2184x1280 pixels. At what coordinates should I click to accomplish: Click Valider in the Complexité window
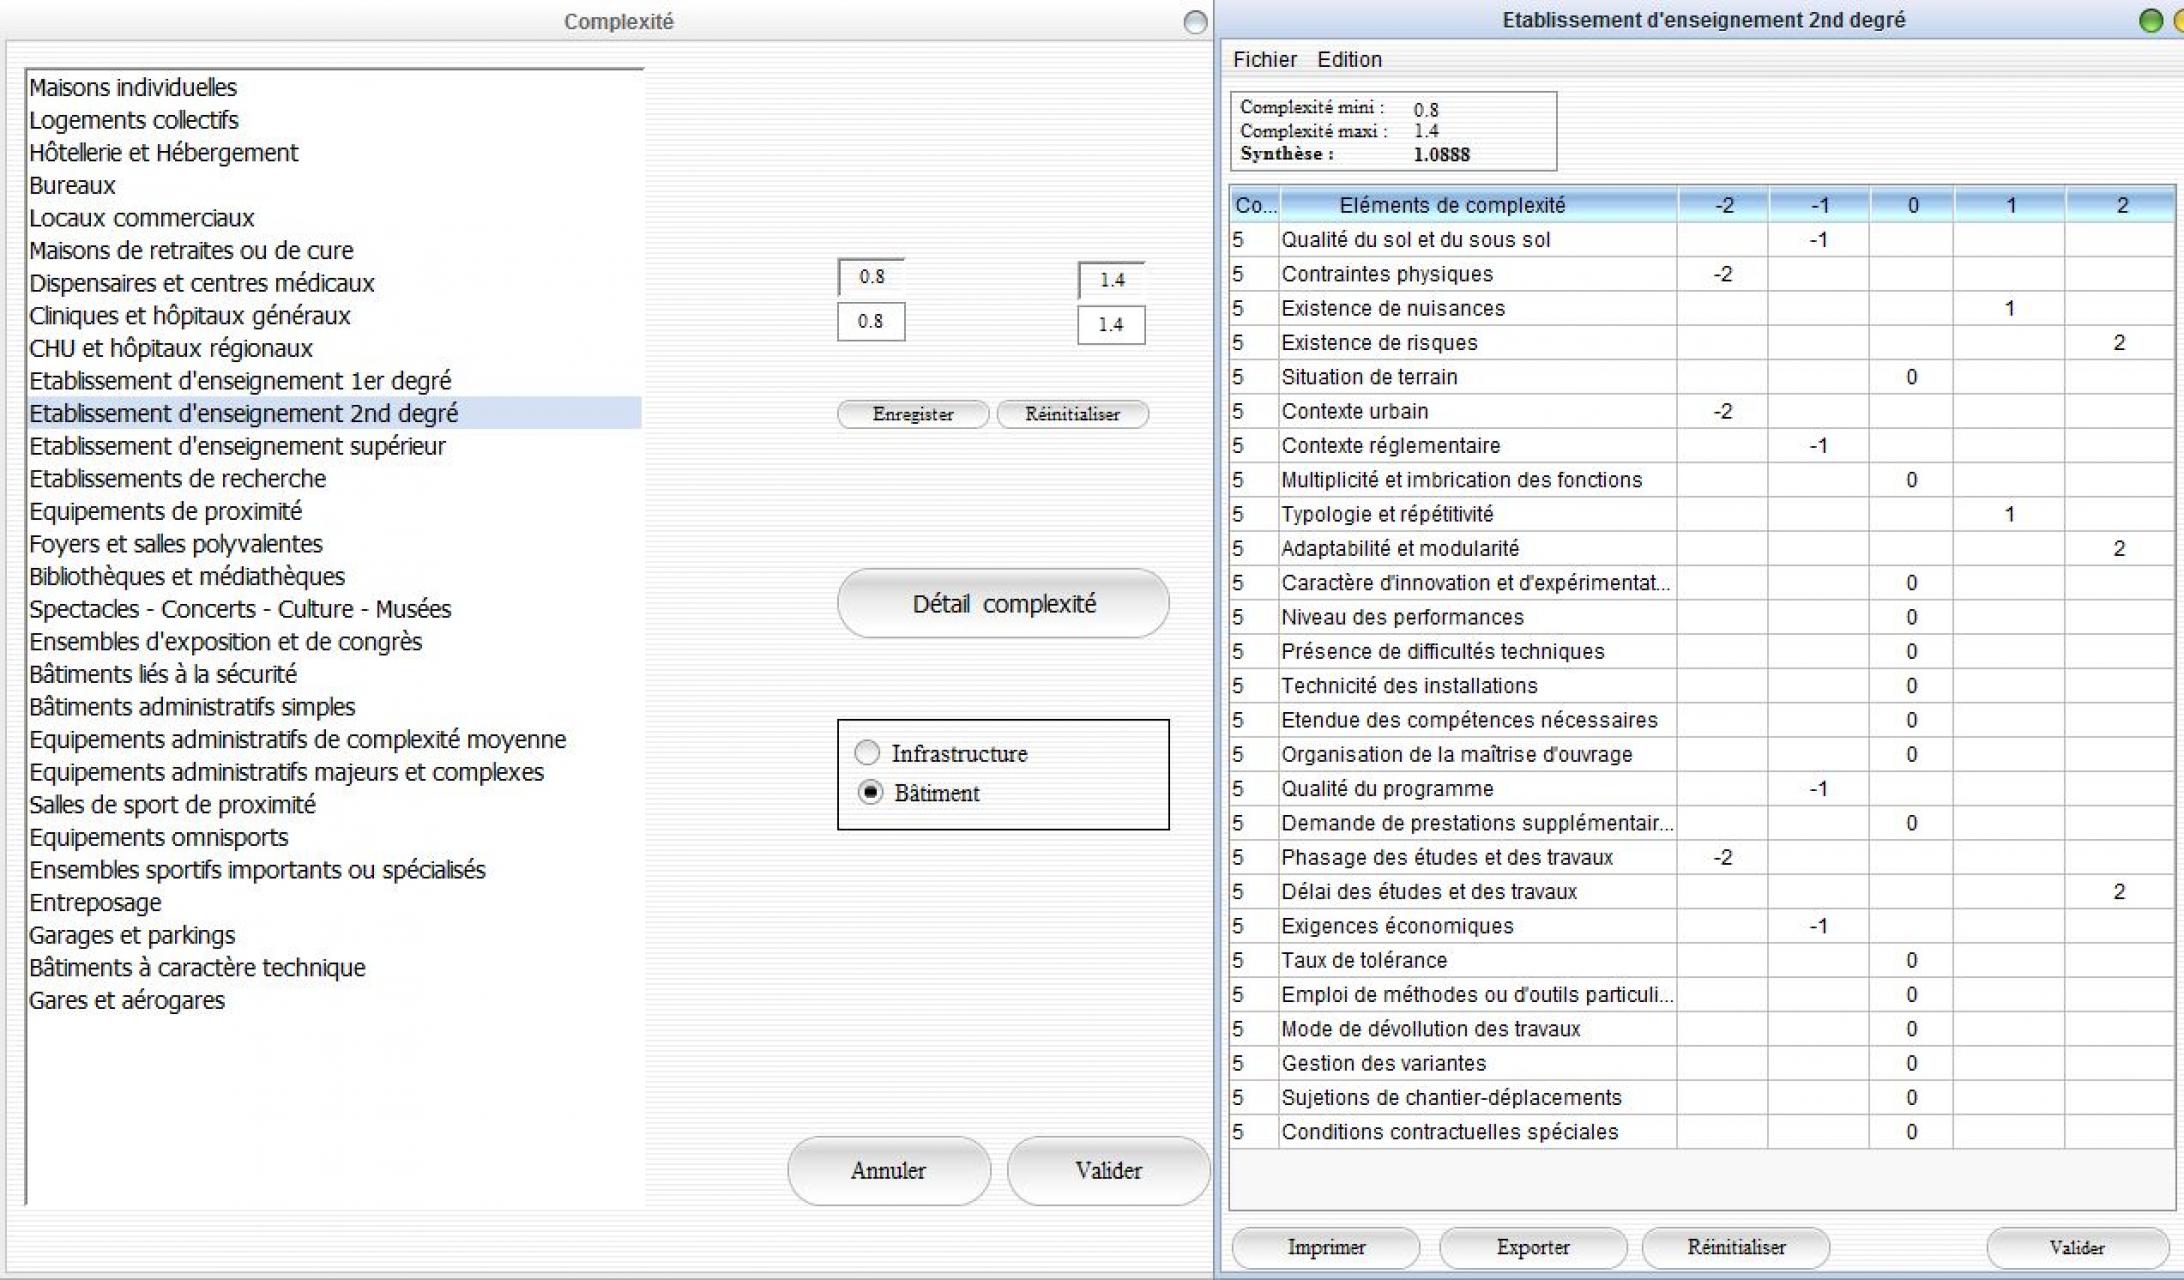click(x=1108, y=1170)
